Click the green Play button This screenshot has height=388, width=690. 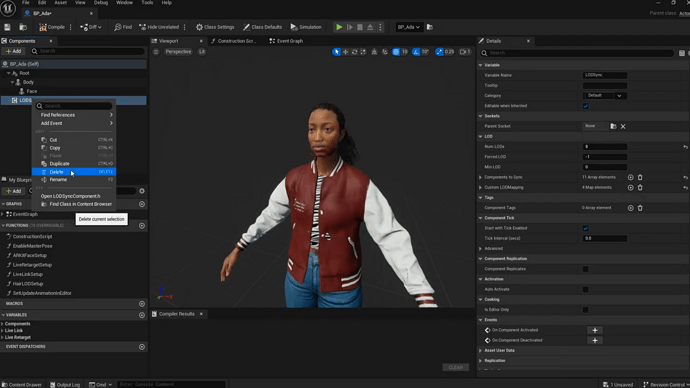339,27
